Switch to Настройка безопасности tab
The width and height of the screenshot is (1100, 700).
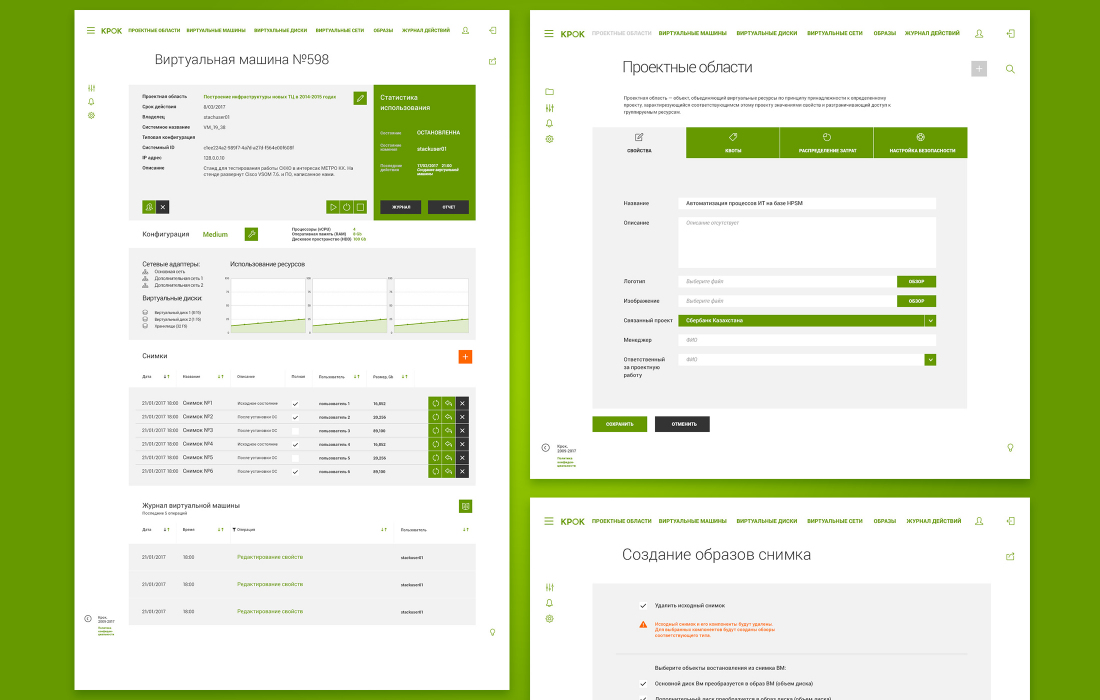click(x=920, y=142)
